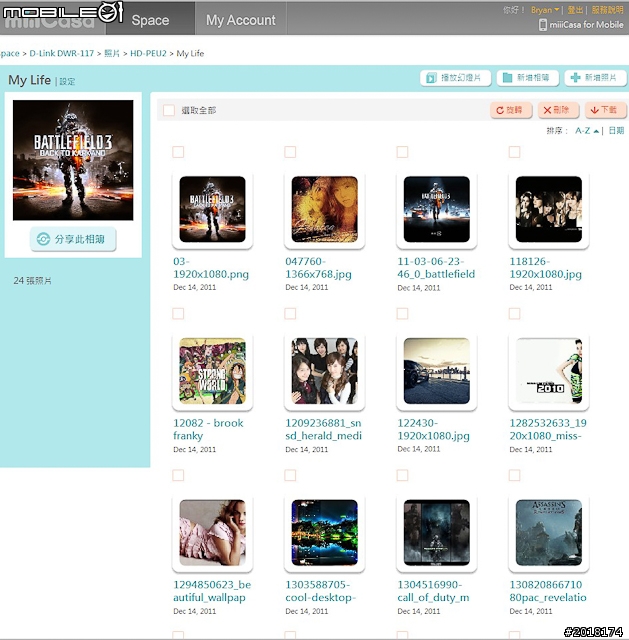629x640 pixels.
Task: Click file name 1304516990-call_of_duty_m
Action: 433,591
